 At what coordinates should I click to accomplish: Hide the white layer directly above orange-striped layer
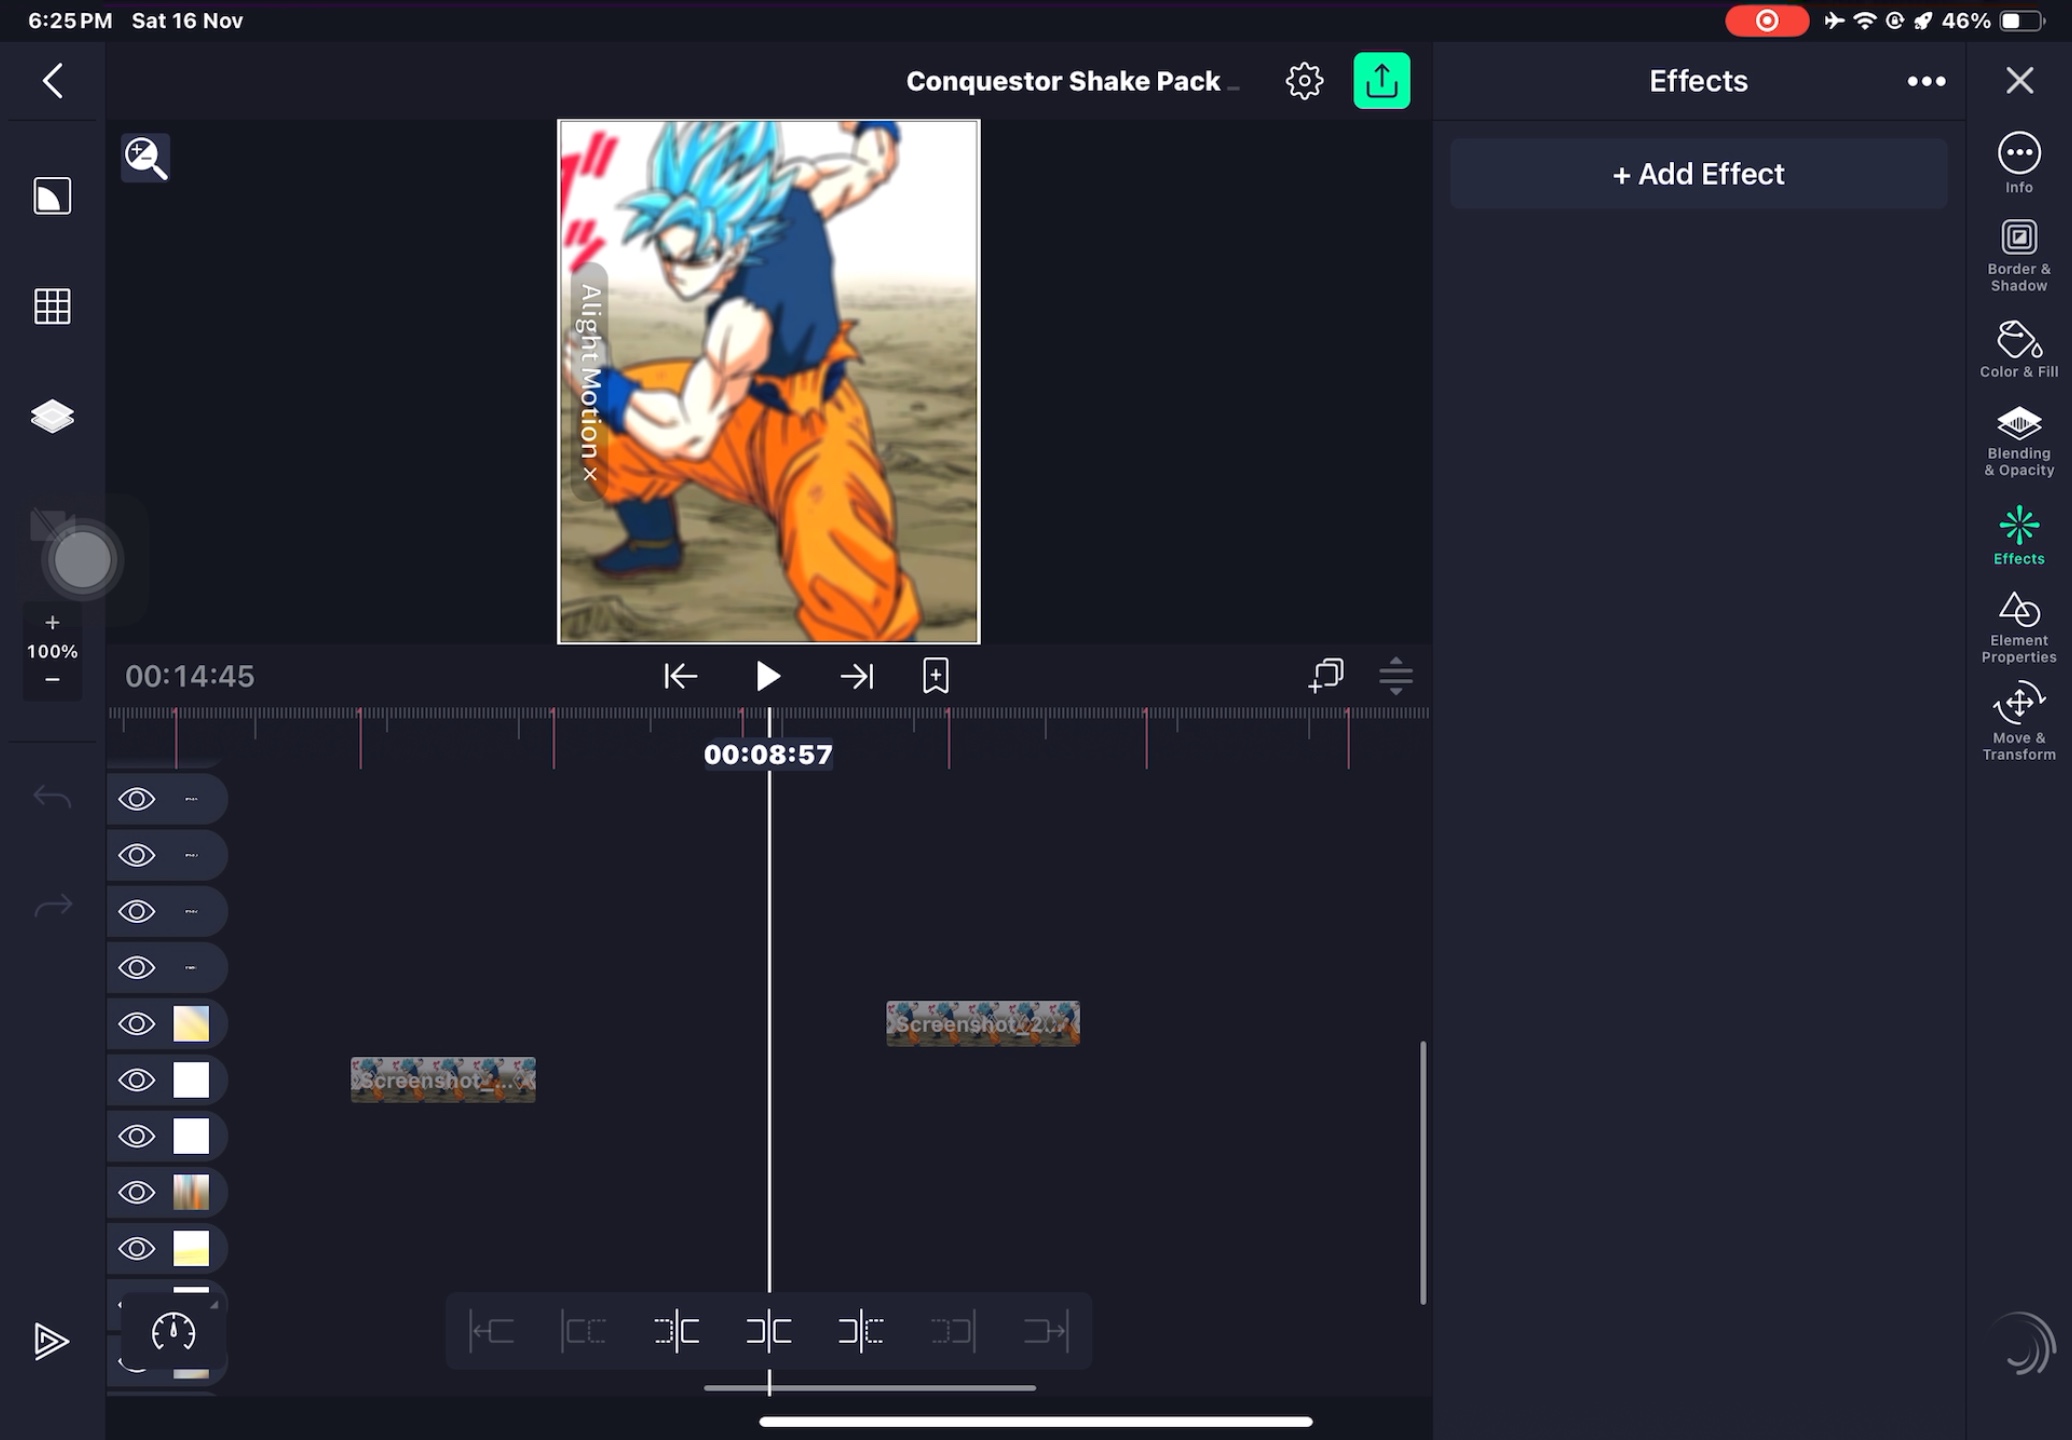pyautogui.click(x=137, y=1136)
